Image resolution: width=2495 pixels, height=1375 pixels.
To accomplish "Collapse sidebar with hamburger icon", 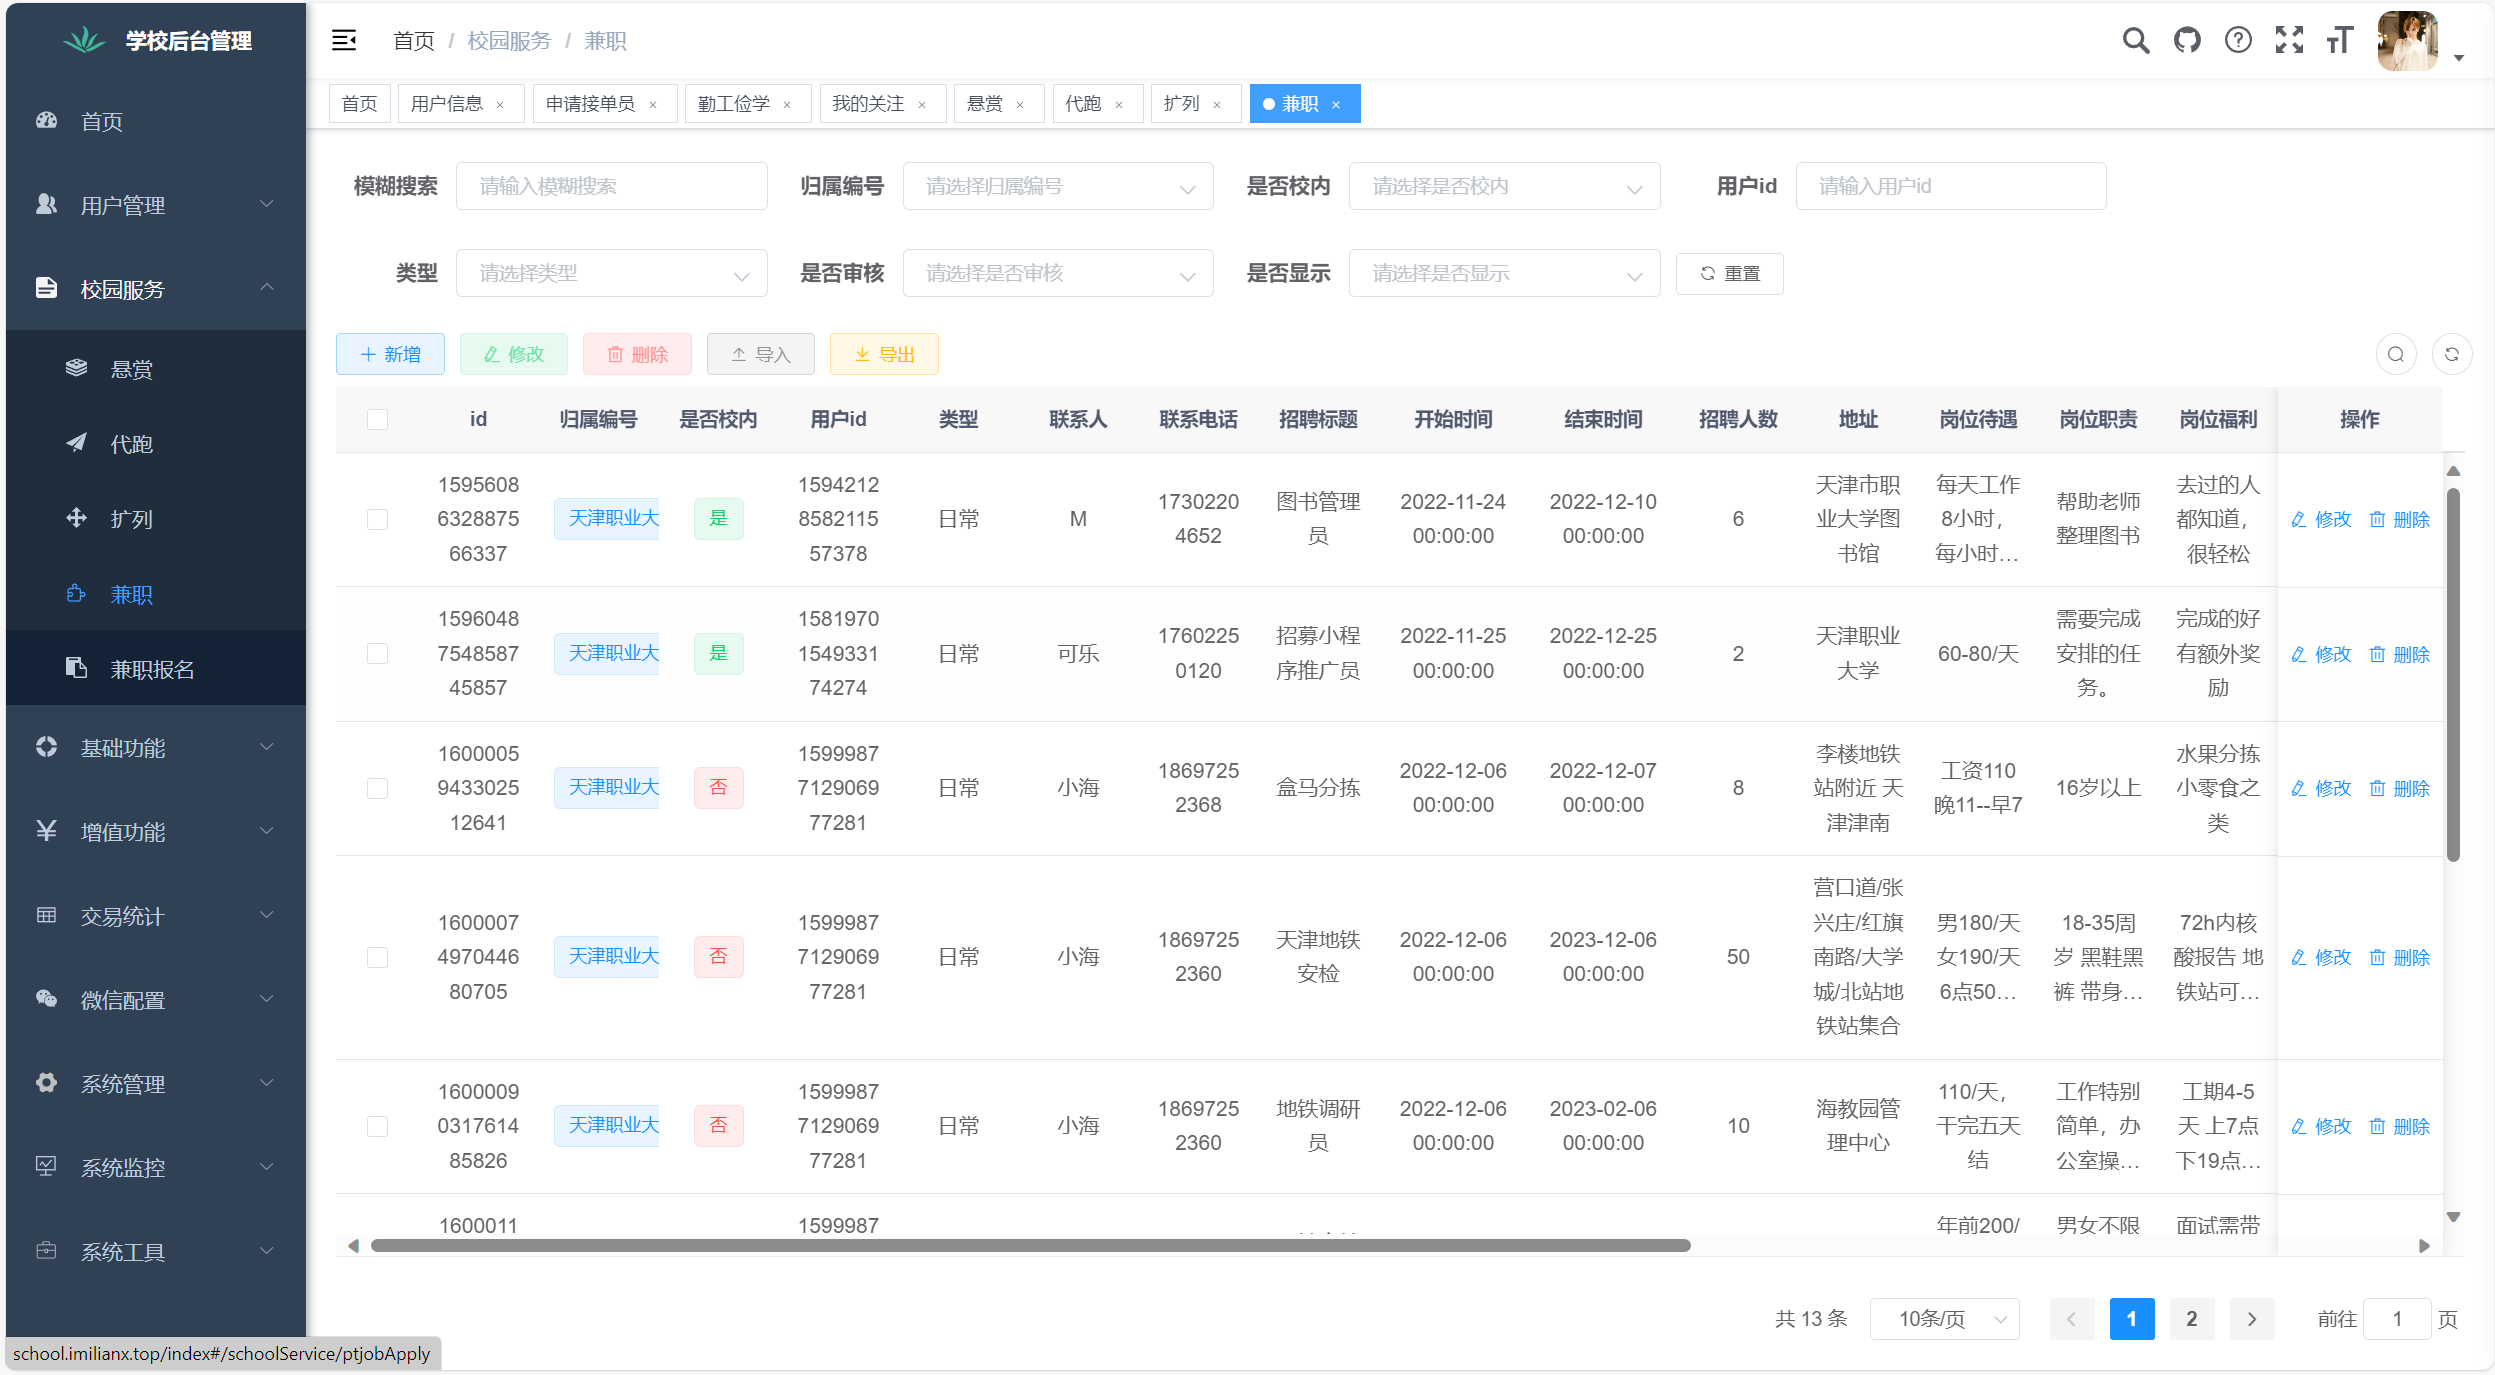I will [x=344, y=40].
